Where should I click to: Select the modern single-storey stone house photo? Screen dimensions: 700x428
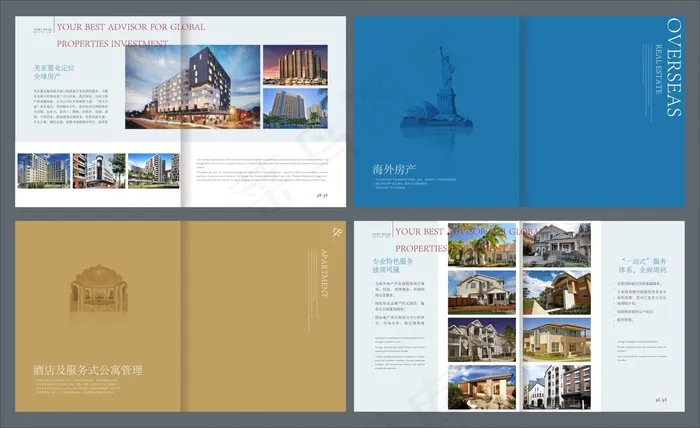click(482, 387)
